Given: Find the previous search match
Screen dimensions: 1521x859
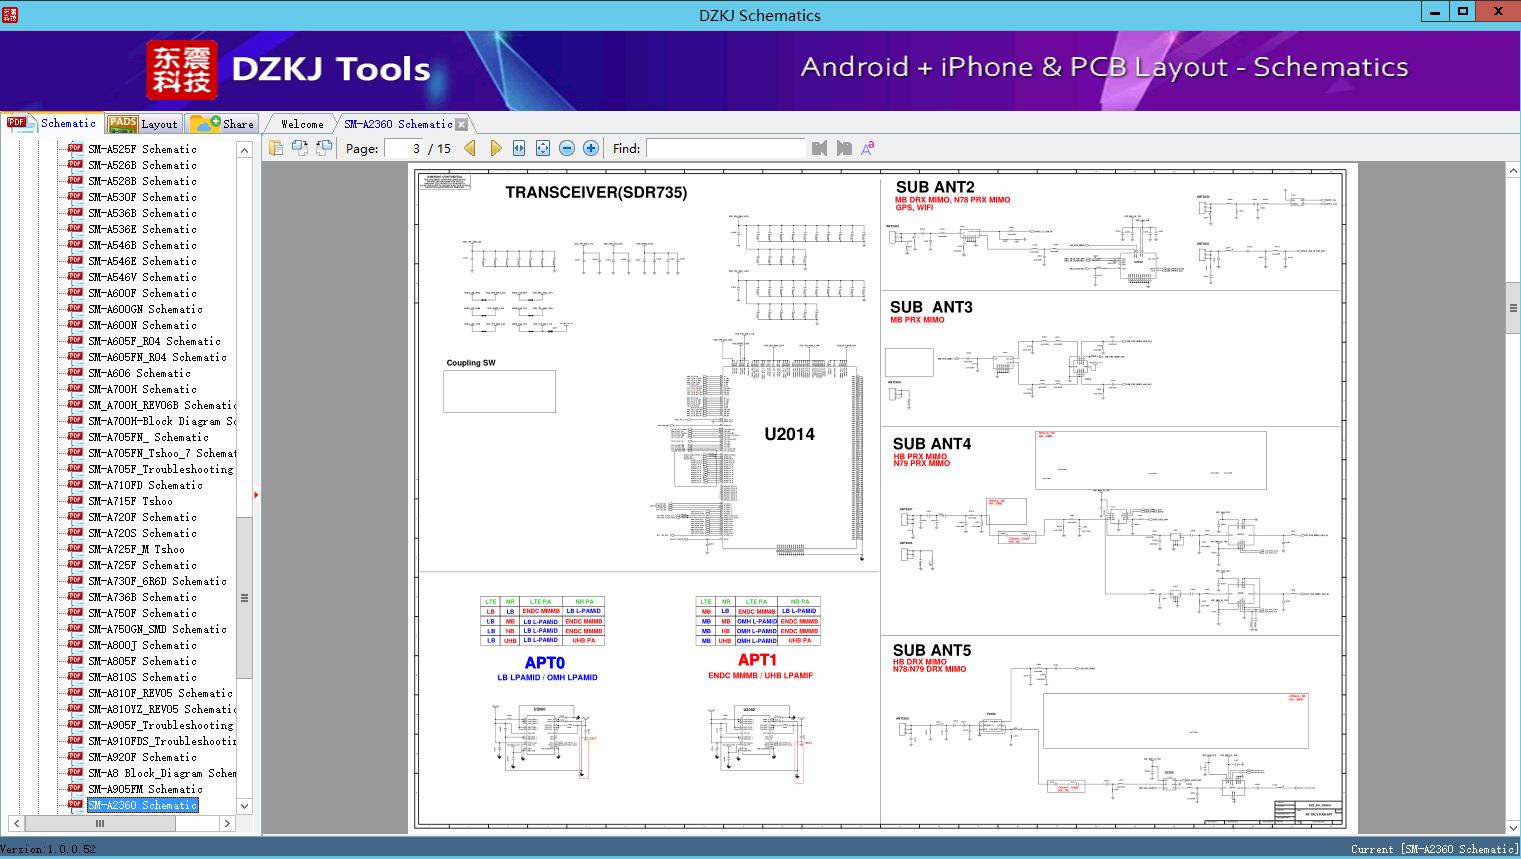Looking at the screenshot, I should [820, 148].
